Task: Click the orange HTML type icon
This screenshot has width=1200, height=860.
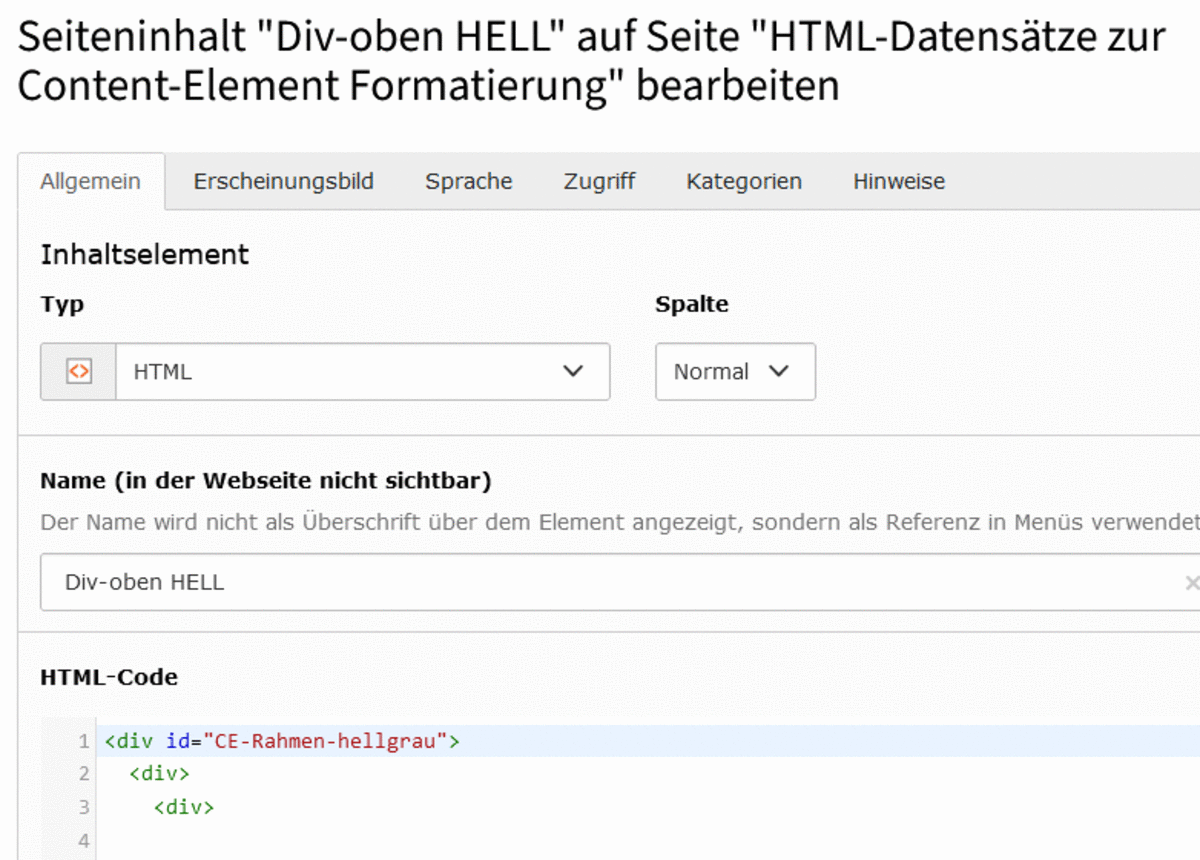Action: pos(78,372)
